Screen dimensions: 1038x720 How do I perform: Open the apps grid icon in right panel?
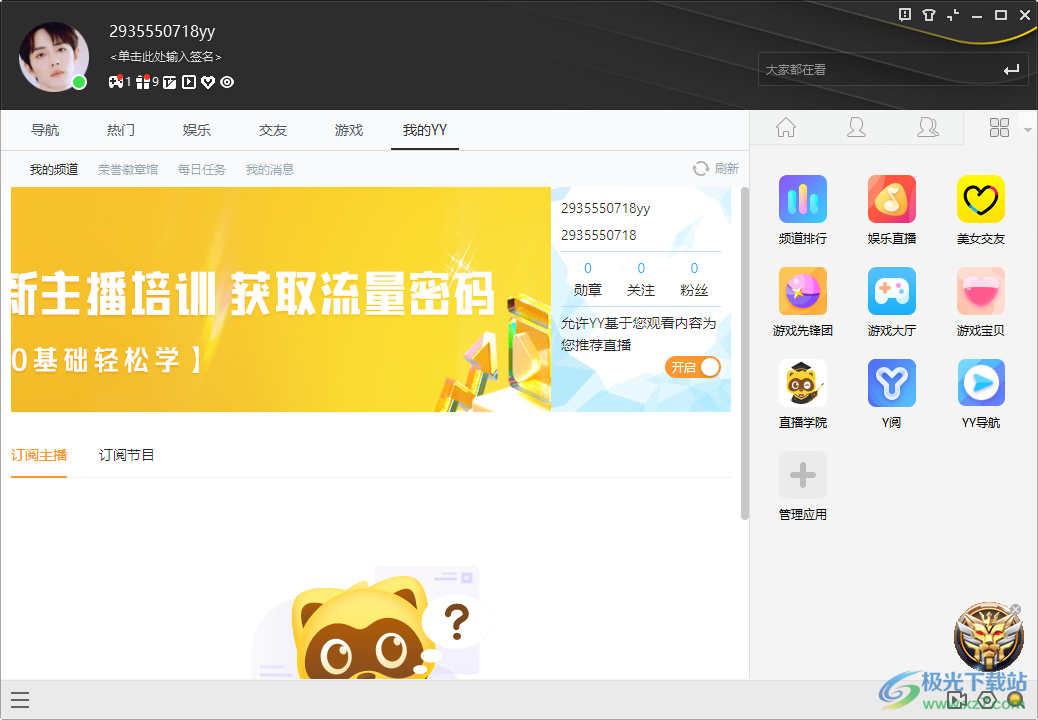click(999, 127)
